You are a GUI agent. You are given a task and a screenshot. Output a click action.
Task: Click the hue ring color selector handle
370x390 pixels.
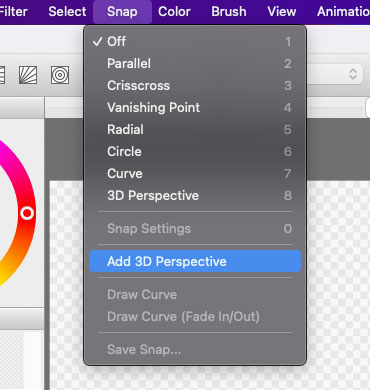(x=27, y=213)
